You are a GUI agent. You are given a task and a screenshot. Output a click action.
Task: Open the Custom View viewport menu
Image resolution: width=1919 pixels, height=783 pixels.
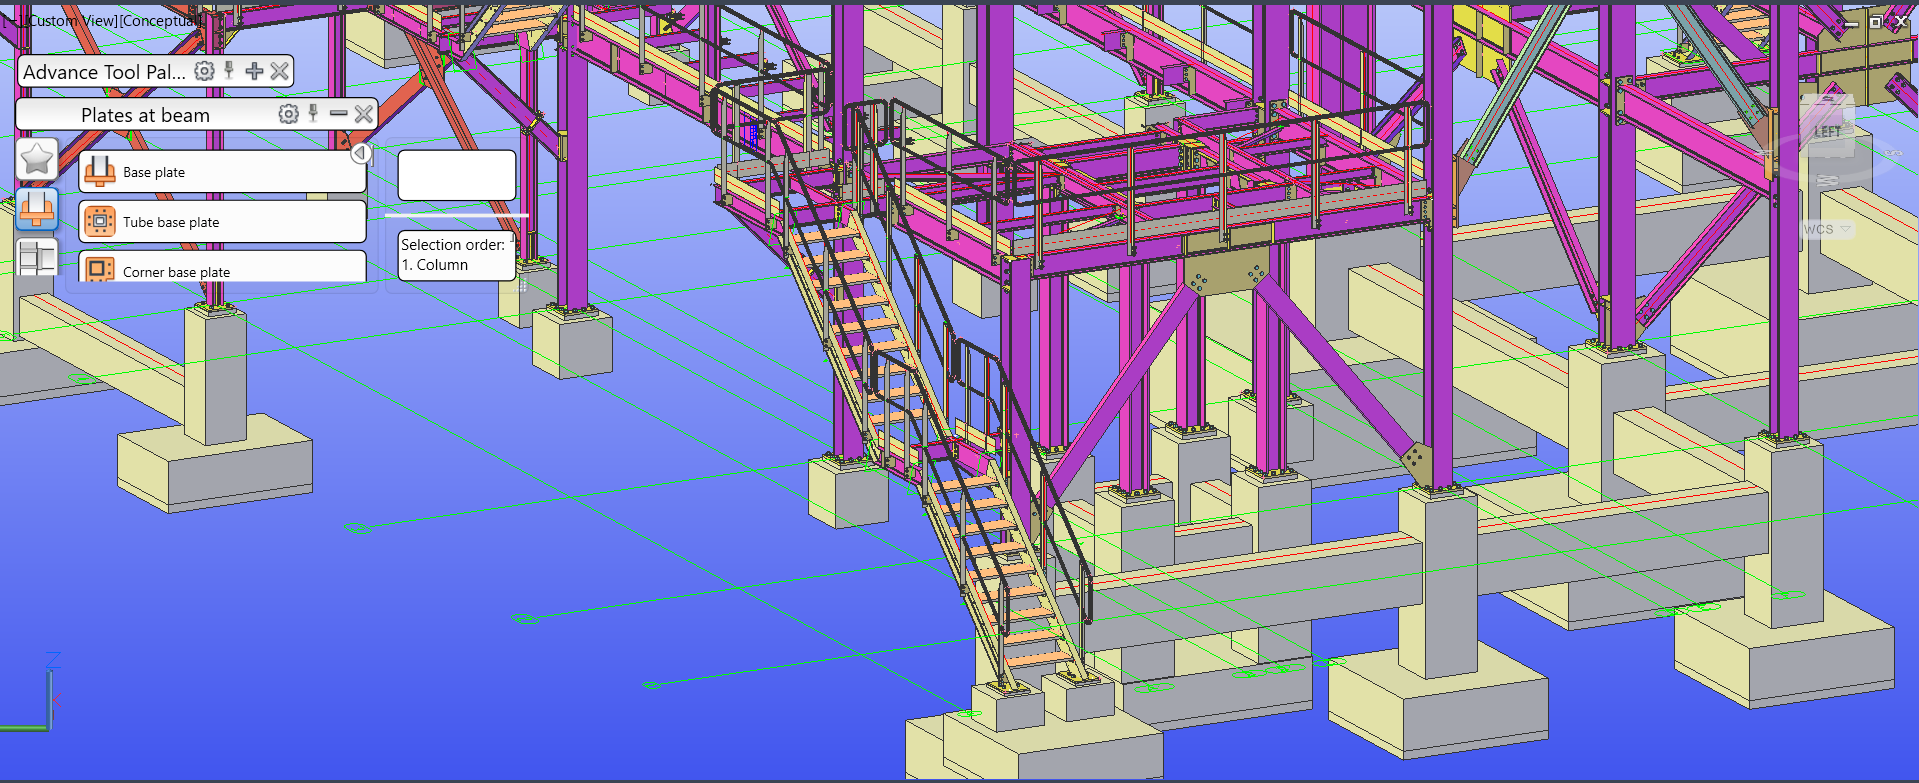(x=72, y=20)
